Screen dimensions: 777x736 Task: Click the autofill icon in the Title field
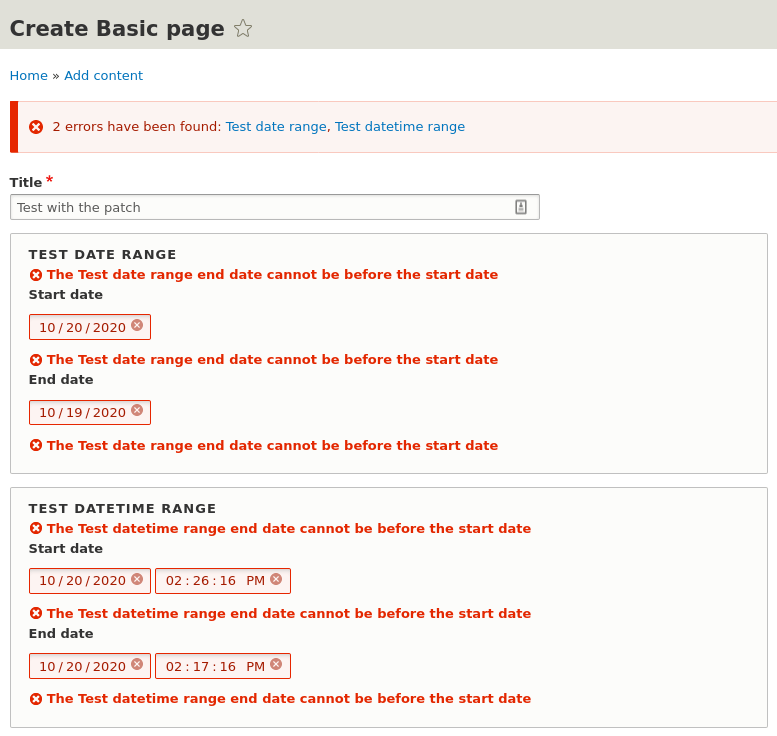(x=521, y=207)
